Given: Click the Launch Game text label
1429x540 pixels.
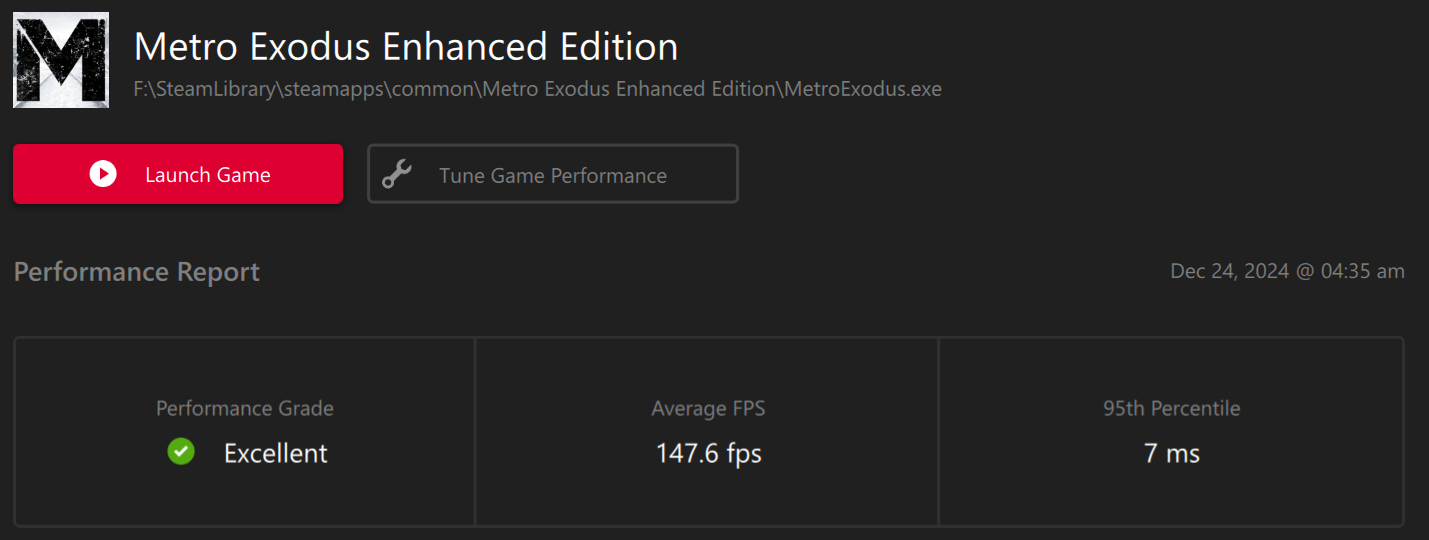Looking at the screenshot, I should click(208, 175).
